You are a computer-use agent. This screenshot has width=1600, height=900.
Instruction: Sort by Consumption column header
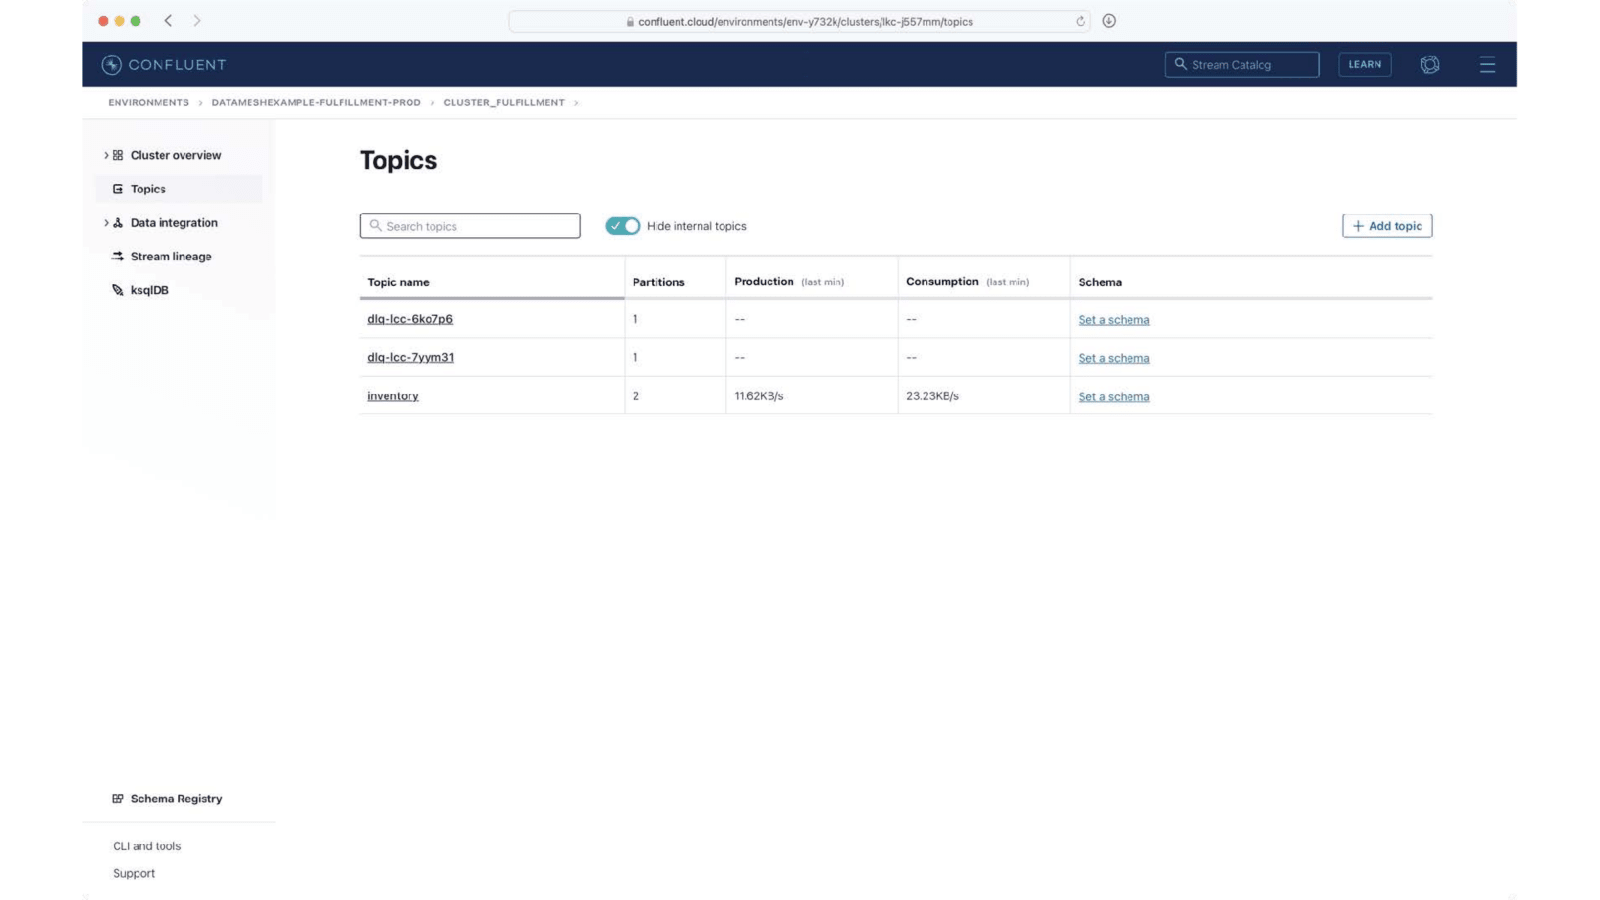pyautogui.click(x=942, y=282)
